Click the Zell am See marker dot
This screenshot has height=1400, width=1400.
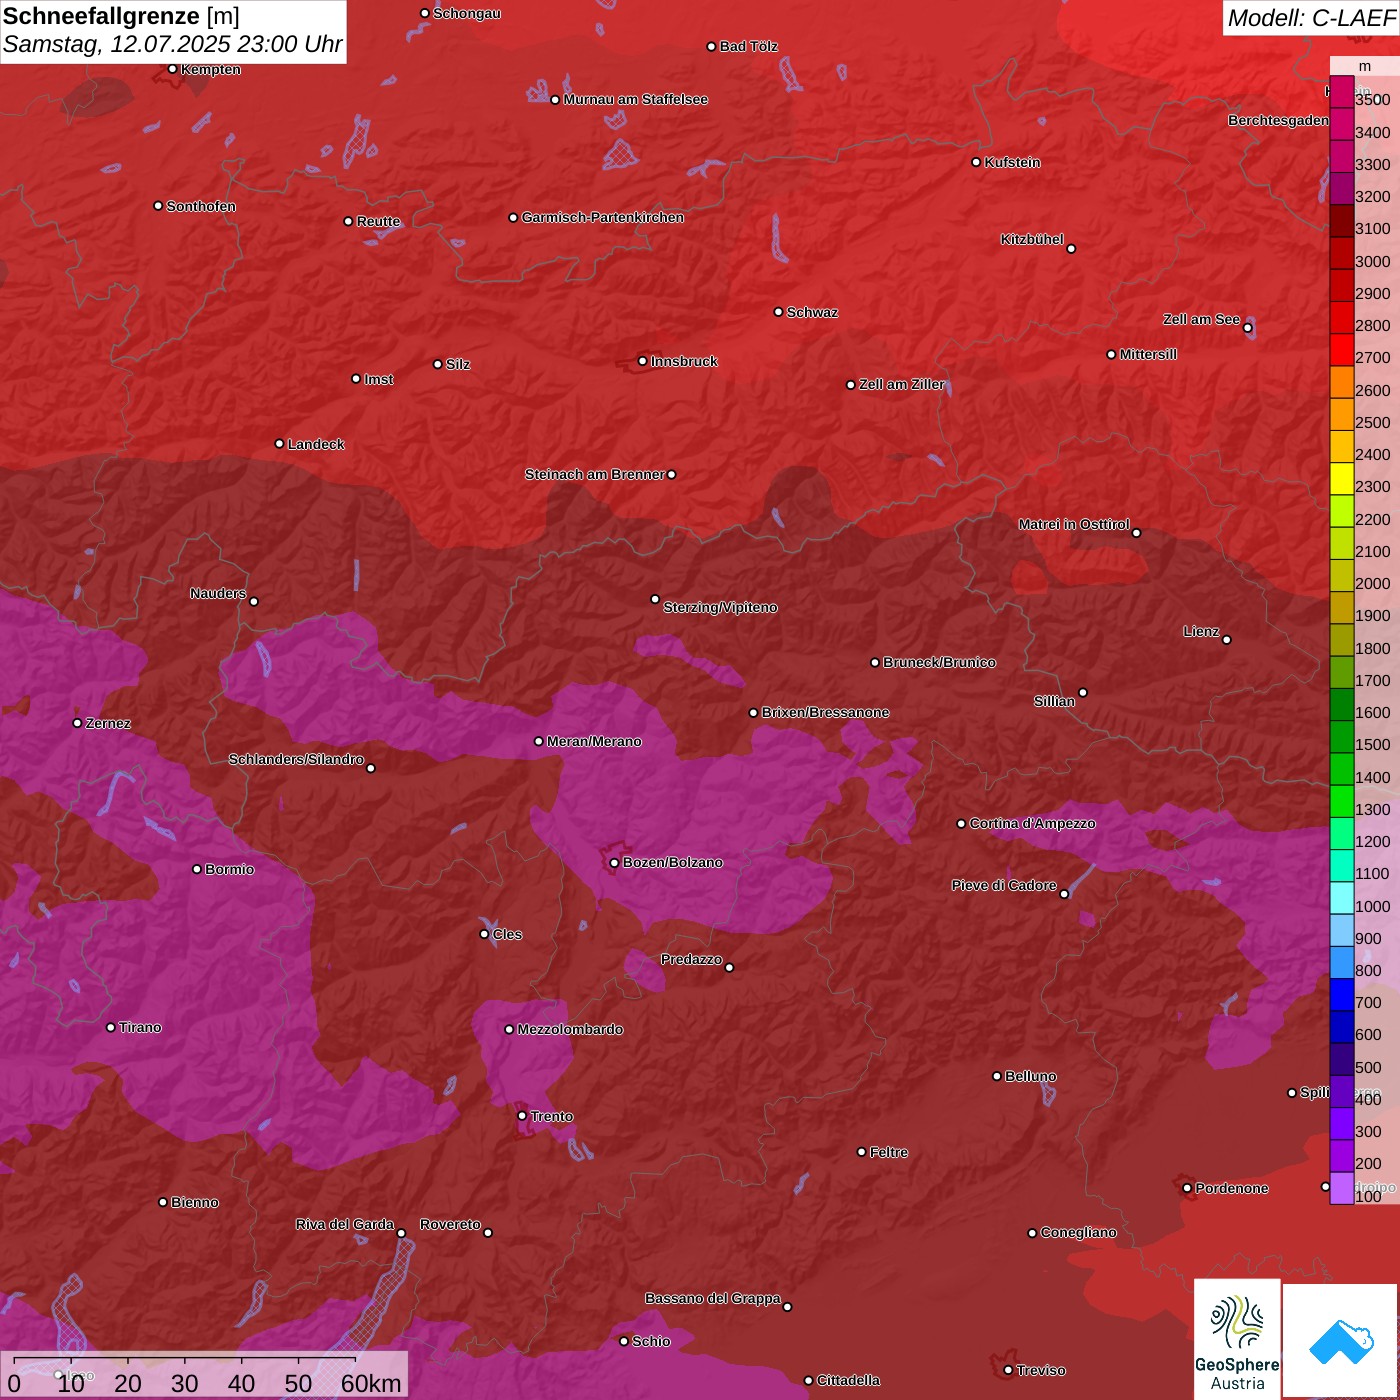click(1247, 327)
